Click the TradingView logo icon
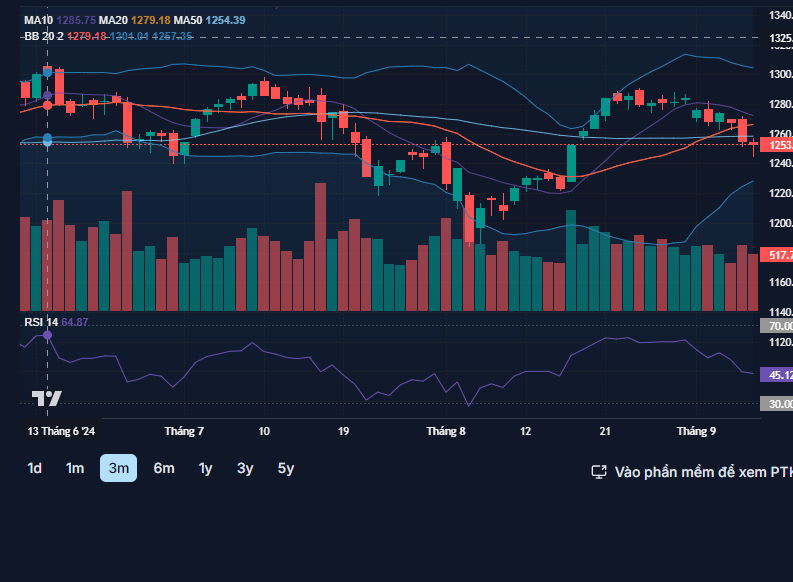793x582 pixels. click(46, 398)
